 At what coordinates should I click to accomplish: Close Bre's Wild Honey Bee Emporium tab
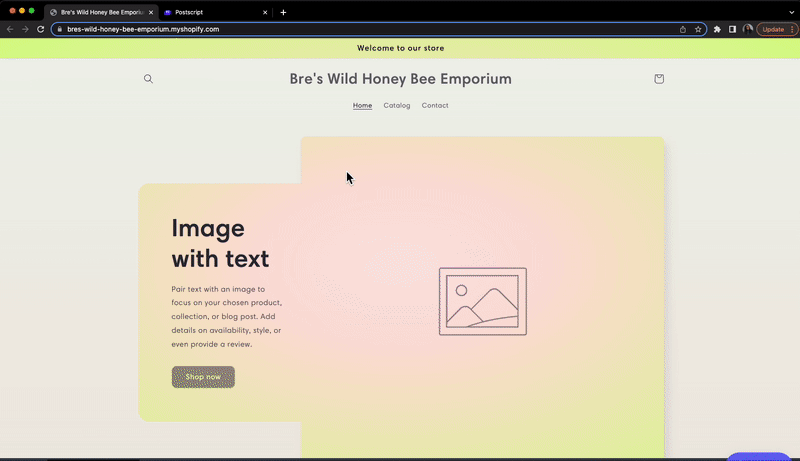click(151, 12)
